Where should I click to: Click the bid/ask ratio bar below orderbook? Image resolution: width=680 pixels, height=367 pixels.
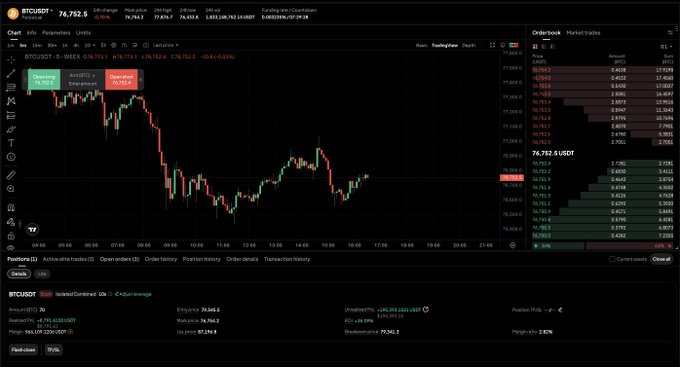click(x=603, y=246)
